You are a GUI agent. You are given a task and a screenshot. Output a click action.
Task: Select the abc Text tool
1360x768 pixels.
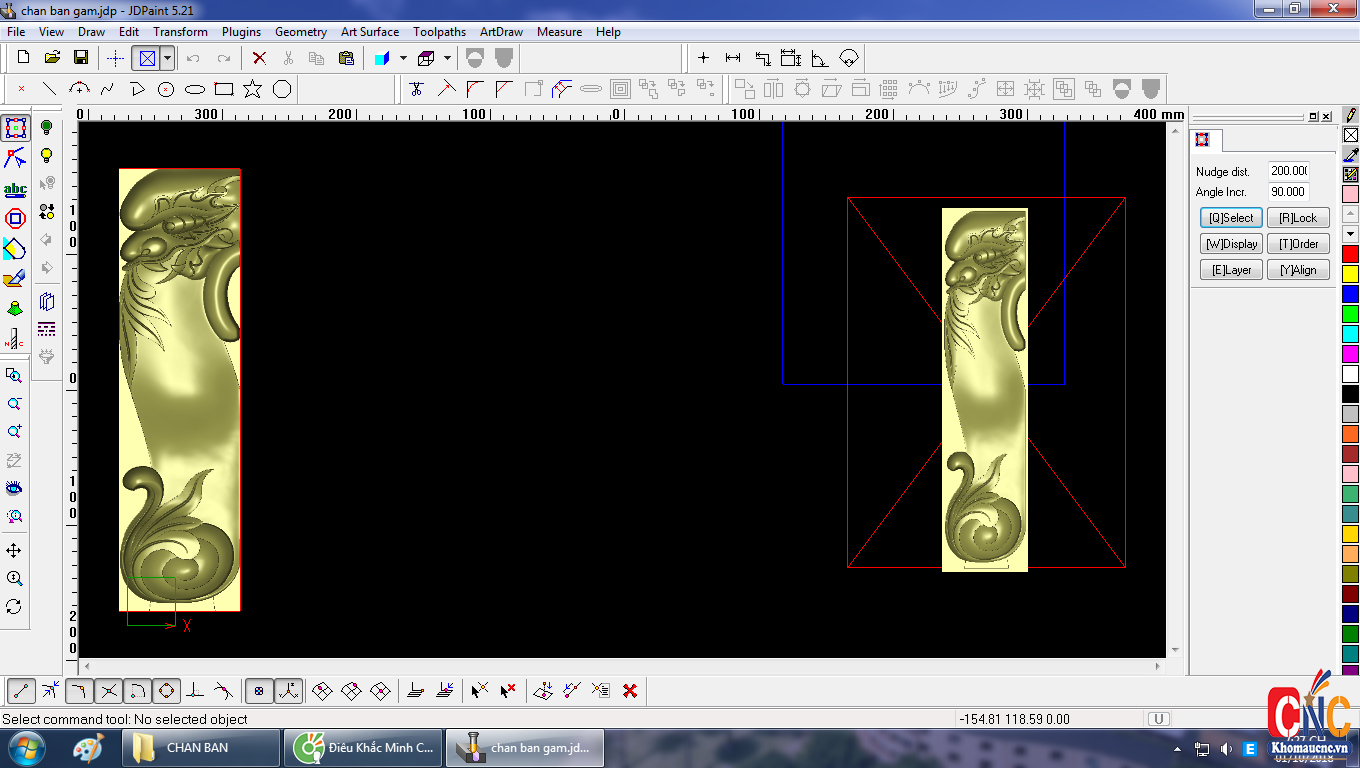[x=15, y=189]
